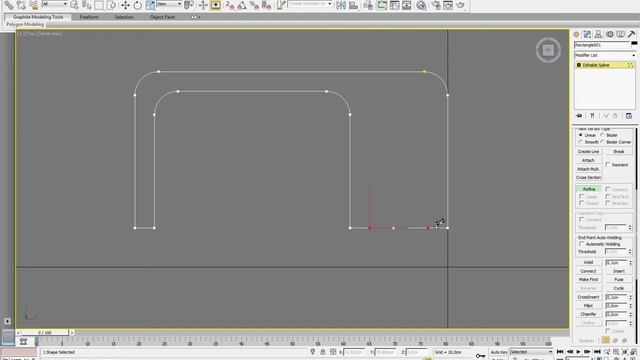Click the Cross Section button

[x=588, y=178]
